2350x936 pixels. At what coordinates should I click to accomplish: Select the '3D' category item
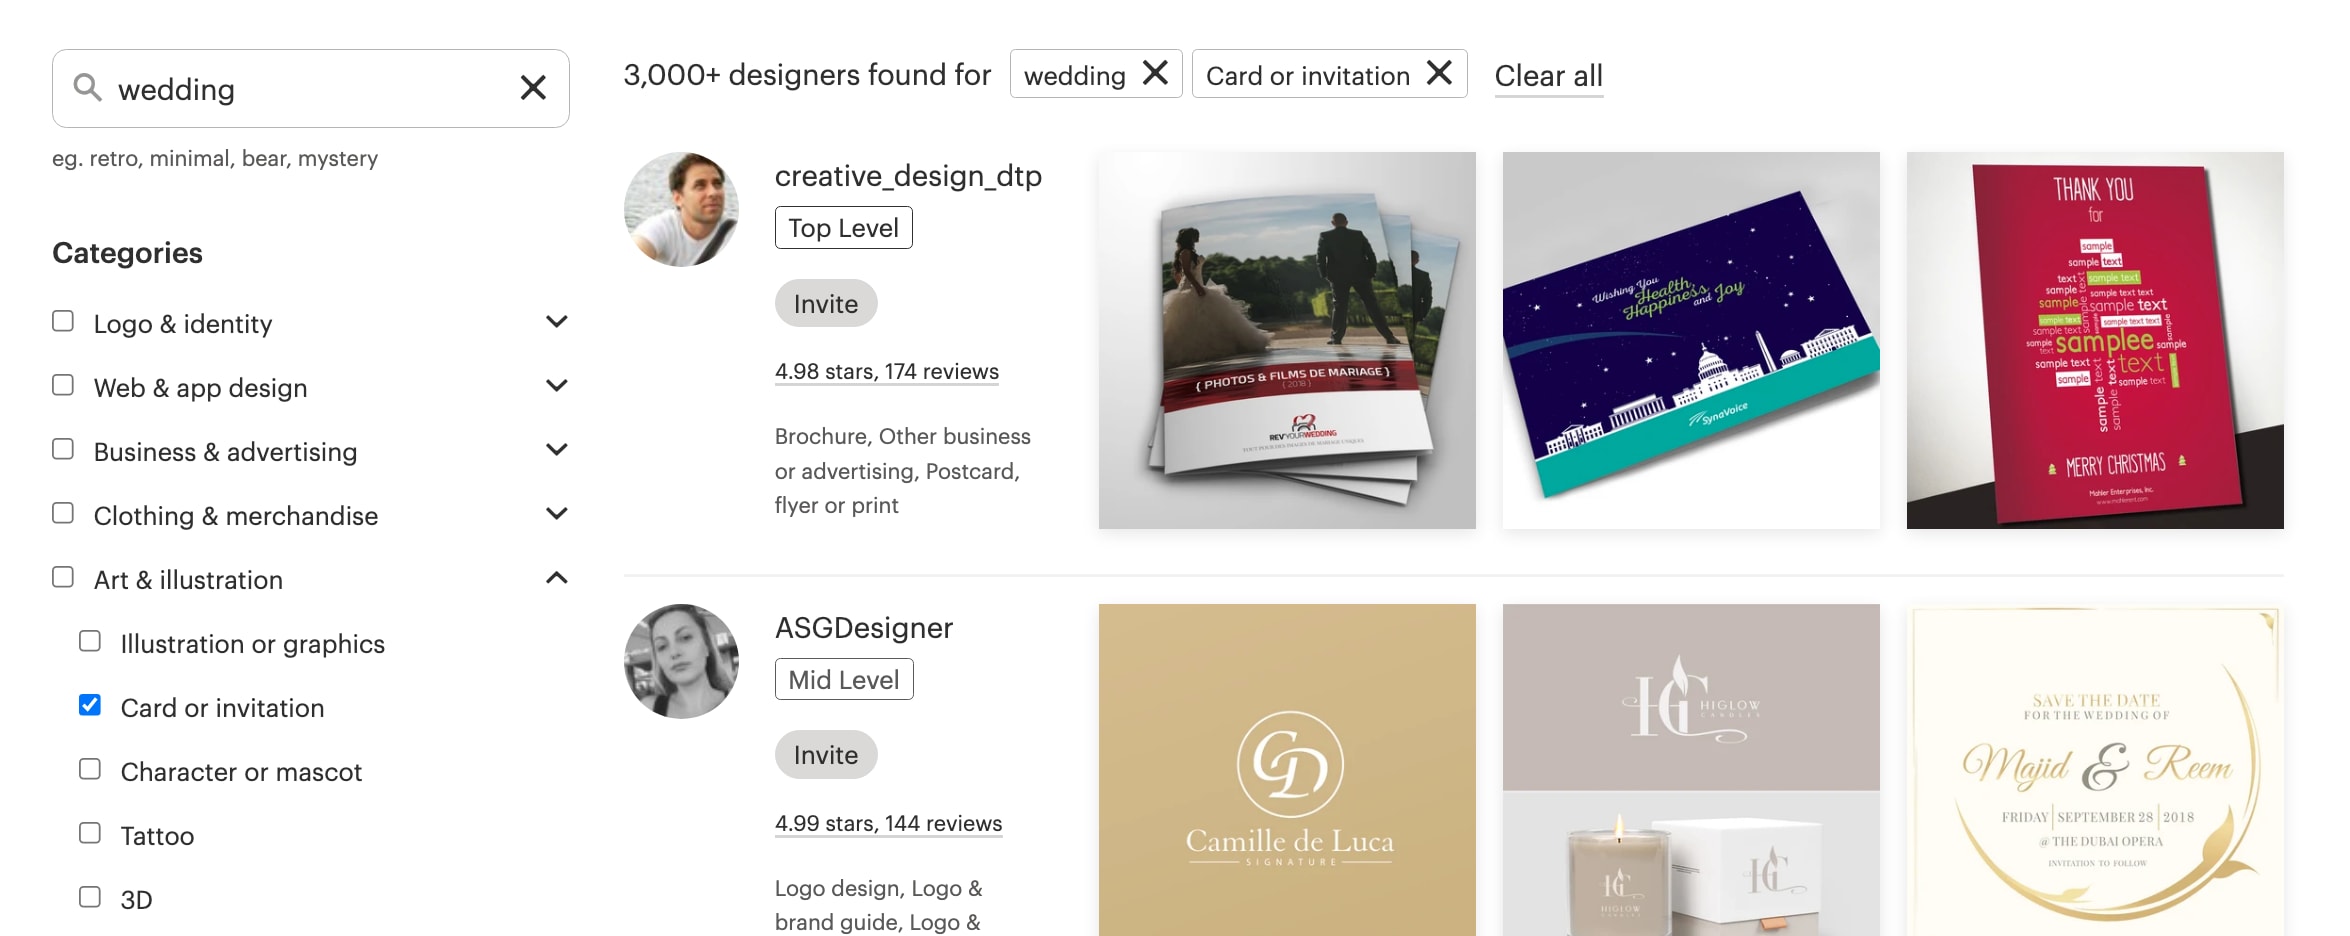pos(91,897)
